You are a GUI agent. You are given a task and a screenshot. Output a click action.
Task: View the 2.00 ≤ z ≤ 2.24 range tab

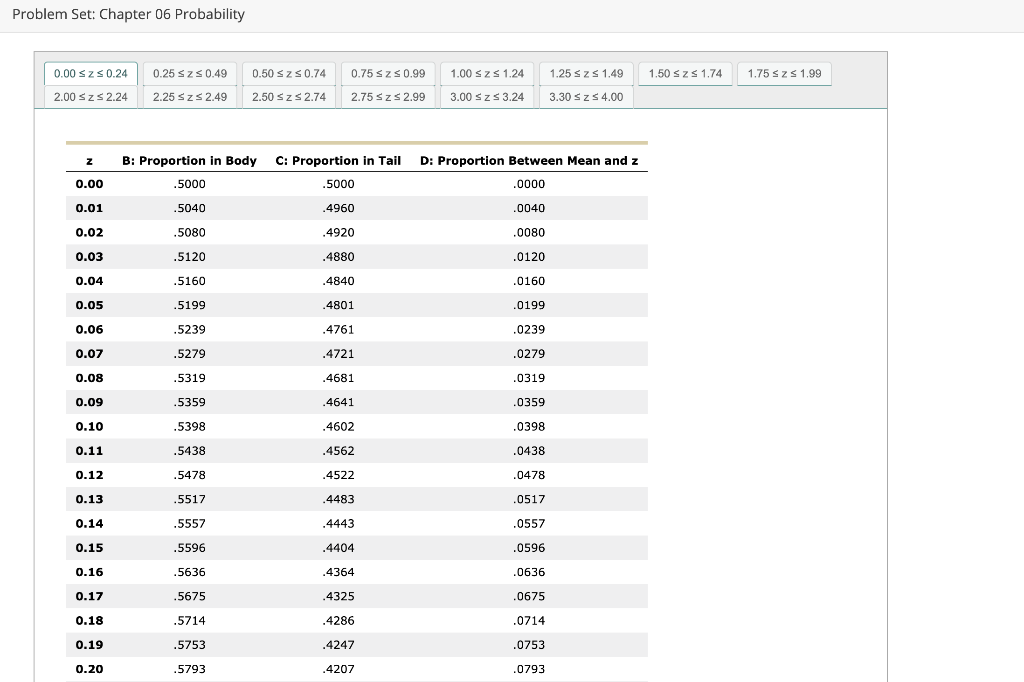90,97
